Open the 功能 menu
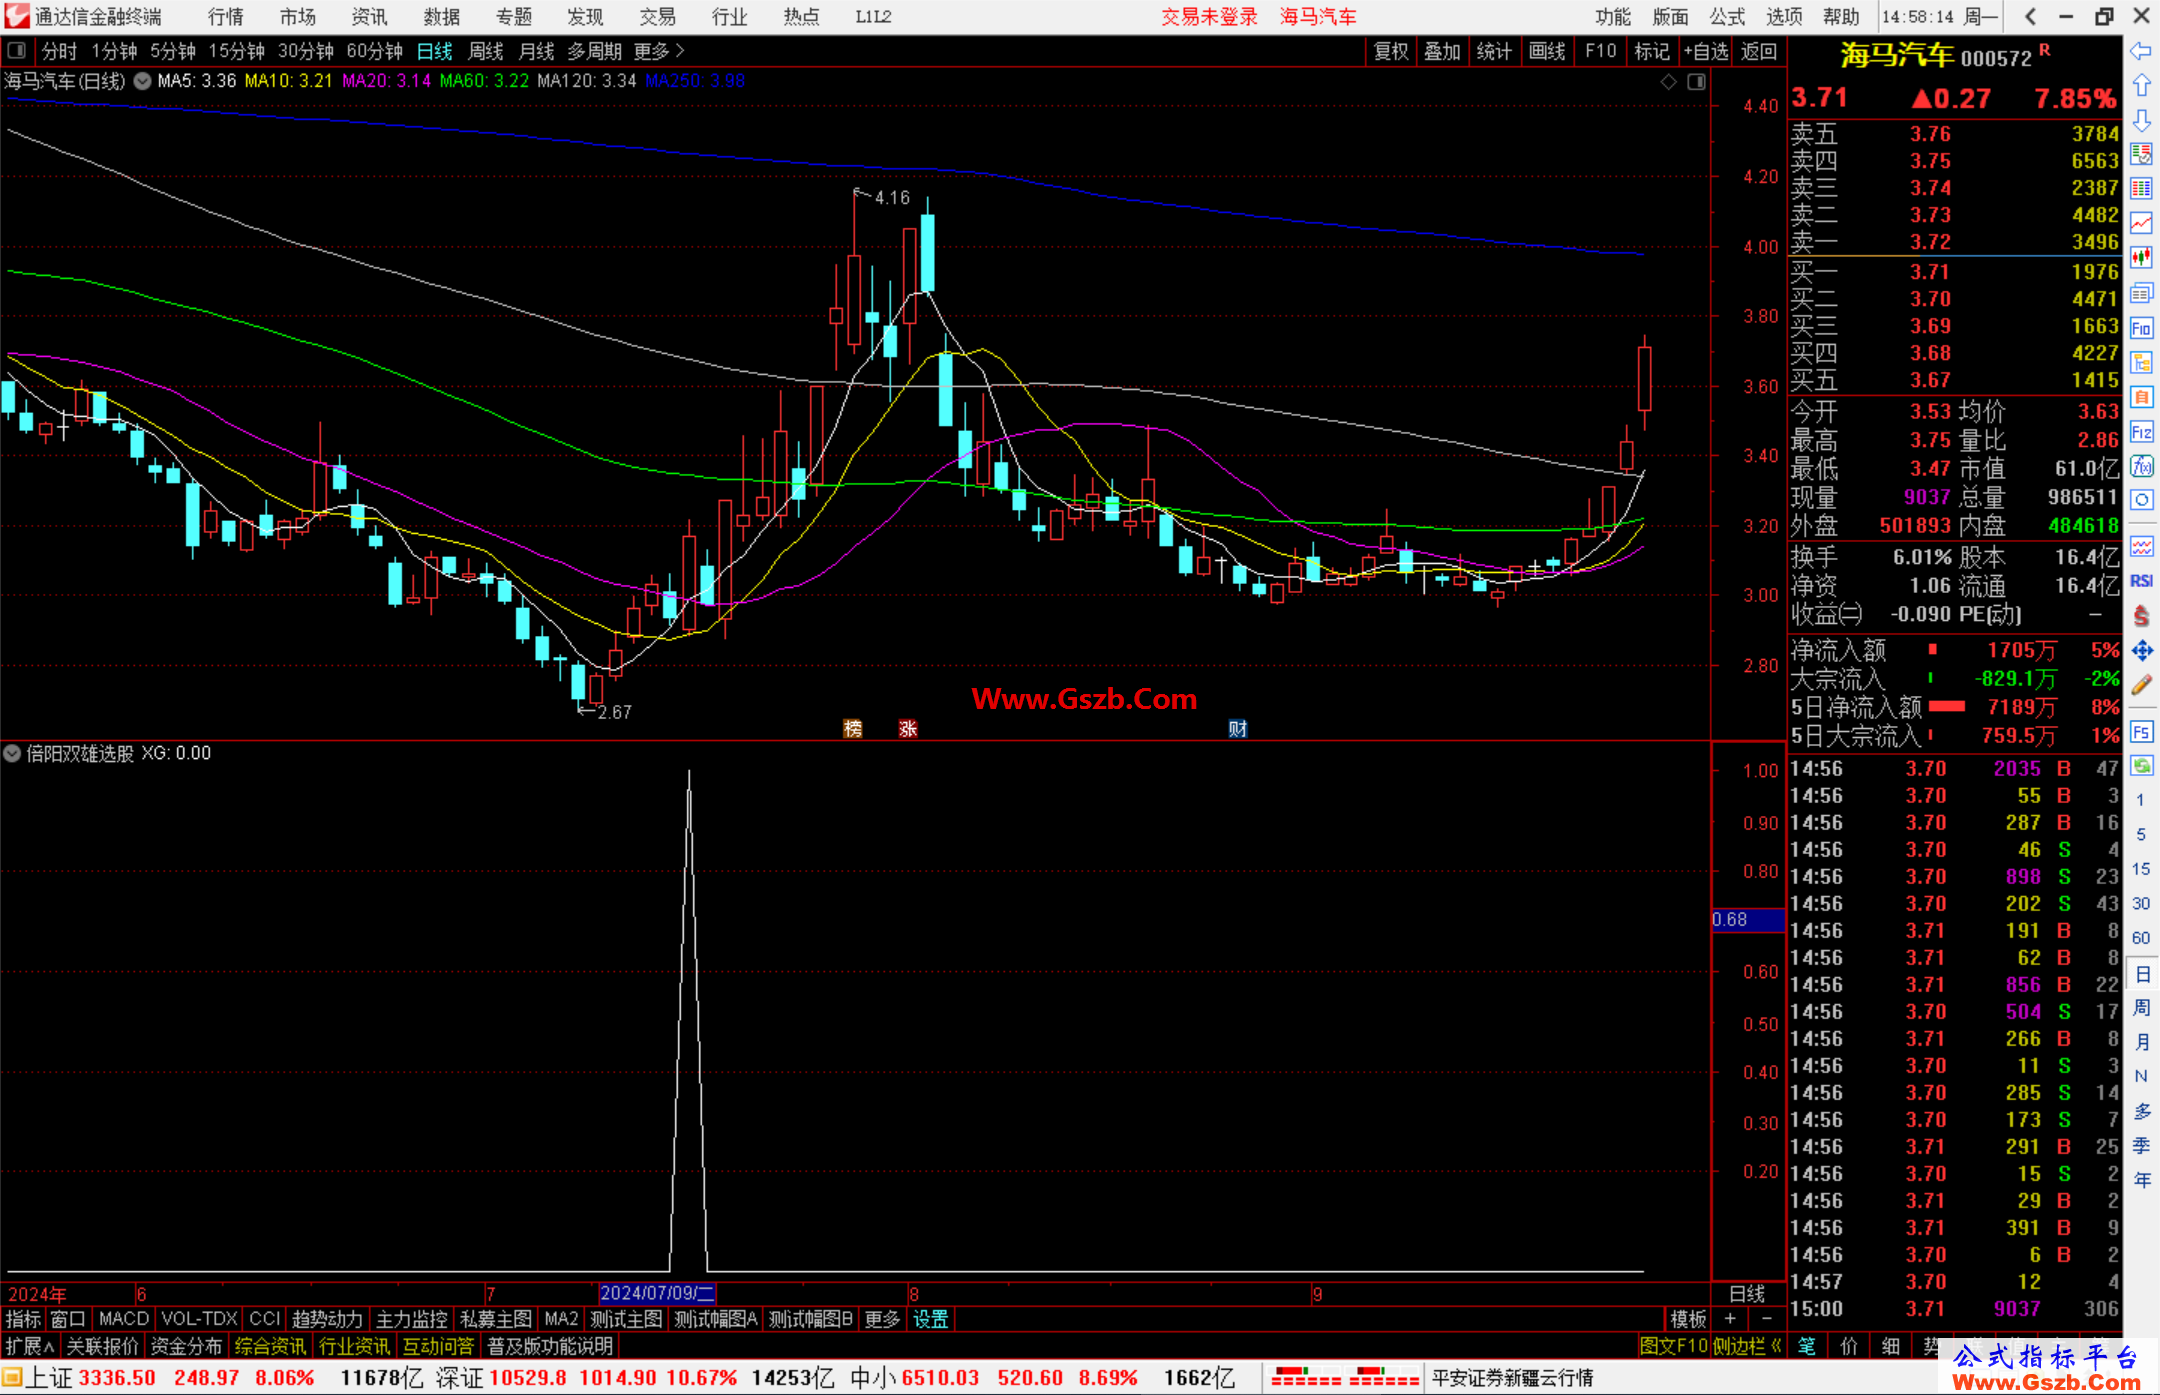The width and height of the screenshot is (2160, 1395). click(1612, 17)
